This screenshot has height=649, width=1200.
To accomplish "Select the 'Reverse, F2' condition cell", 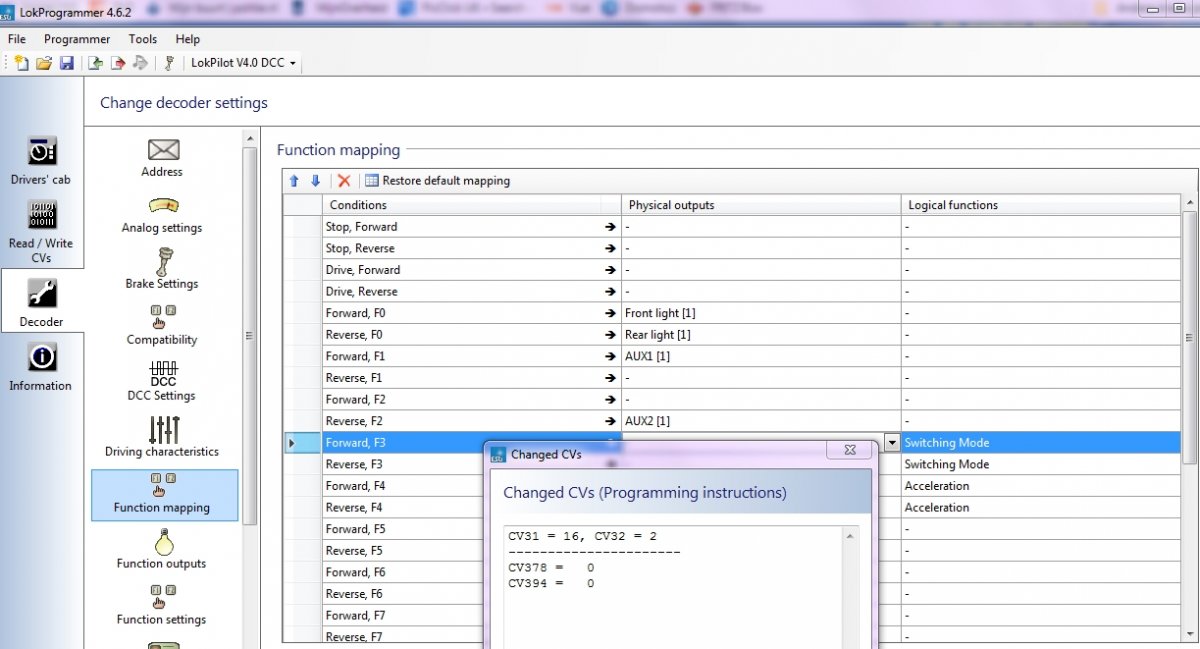I will 472,421.
